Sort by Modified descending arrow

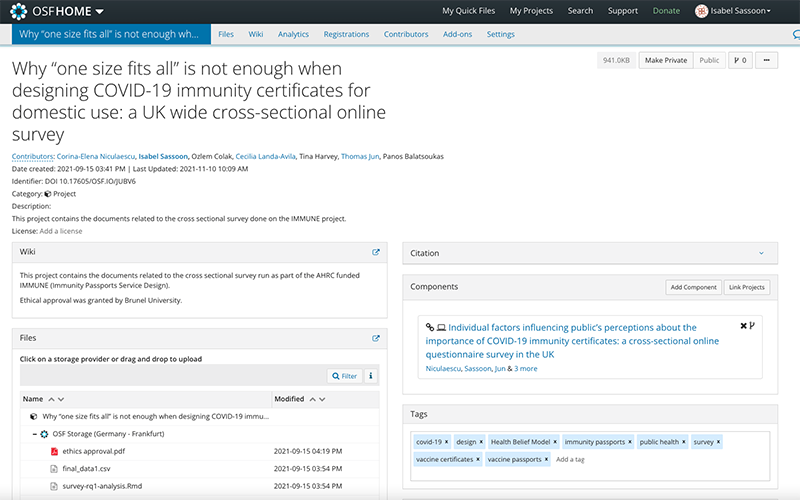[322, 399]
